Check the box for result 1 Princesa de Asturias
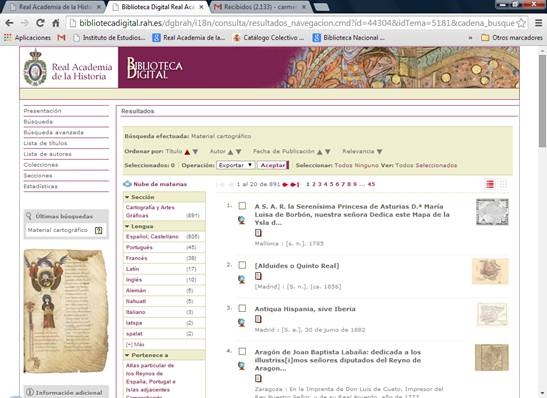Image resolution: width=547 pixels, height=398 pixels. [242, 206]
